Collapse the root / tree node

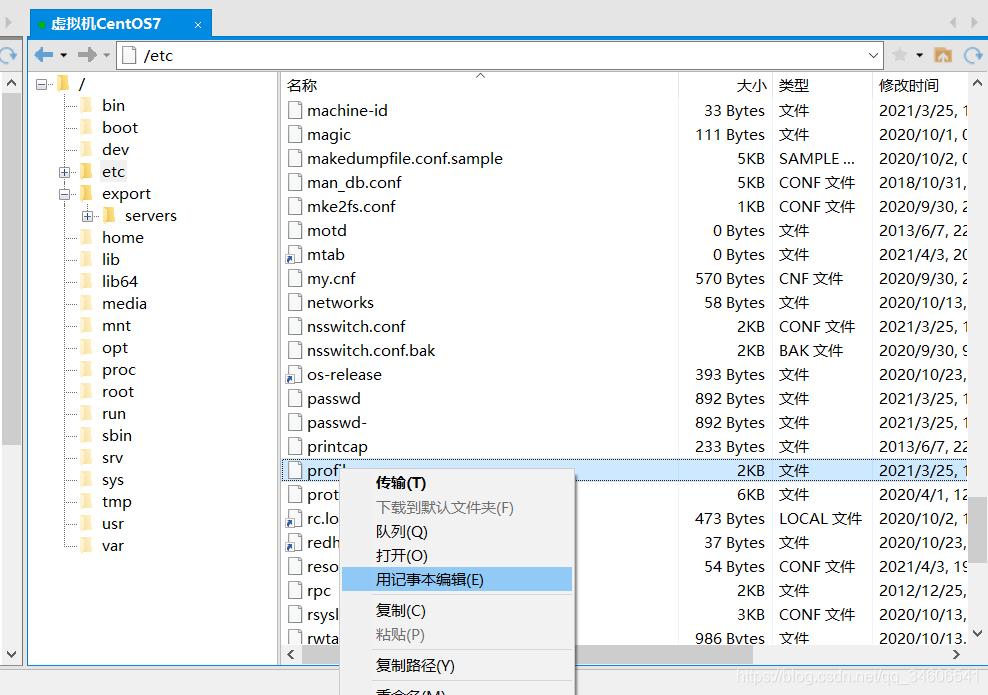42,84
